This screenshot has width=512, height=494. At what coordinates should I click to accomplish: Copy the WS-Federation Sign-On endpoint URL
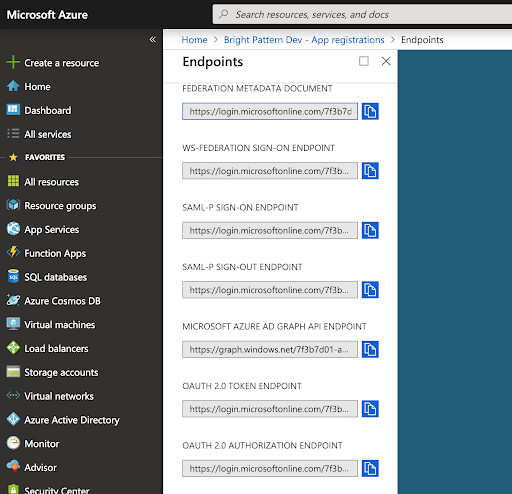[370, 171]
